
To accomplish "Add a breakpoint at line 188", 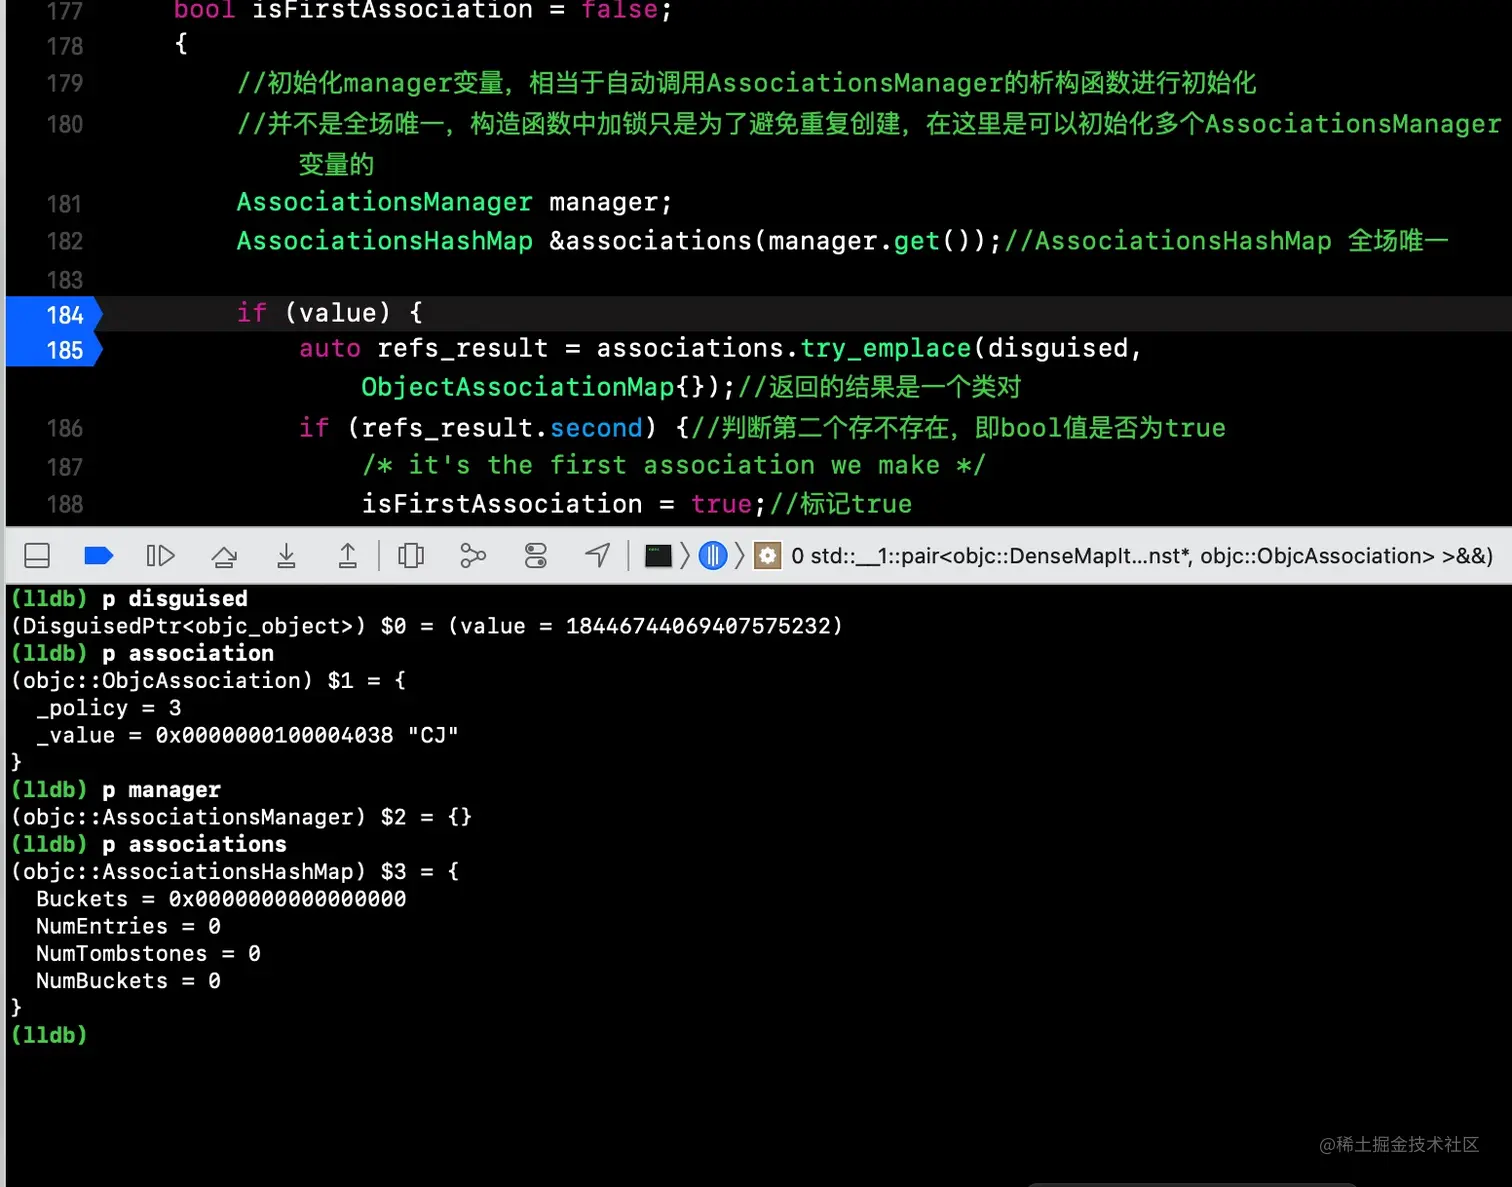I will pos(64,504).
